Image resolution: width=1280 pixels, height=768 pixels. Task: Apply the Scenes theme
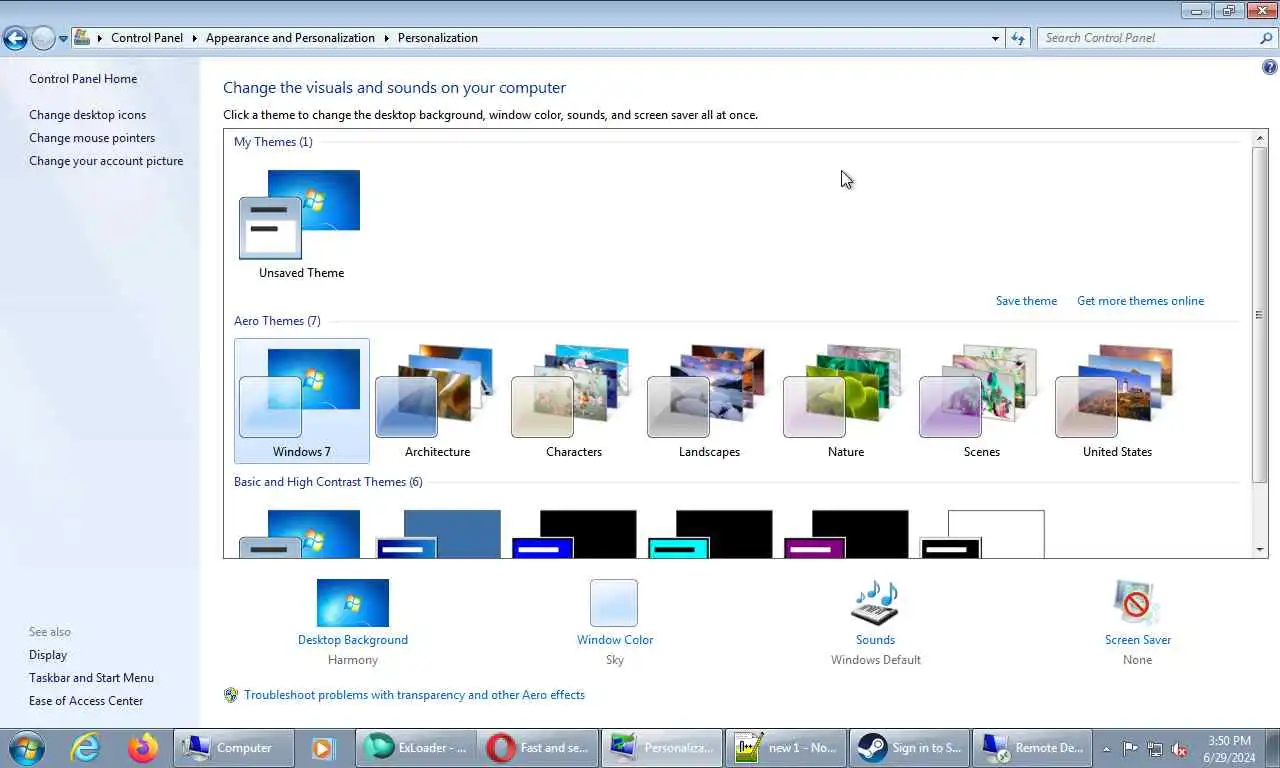981,400
